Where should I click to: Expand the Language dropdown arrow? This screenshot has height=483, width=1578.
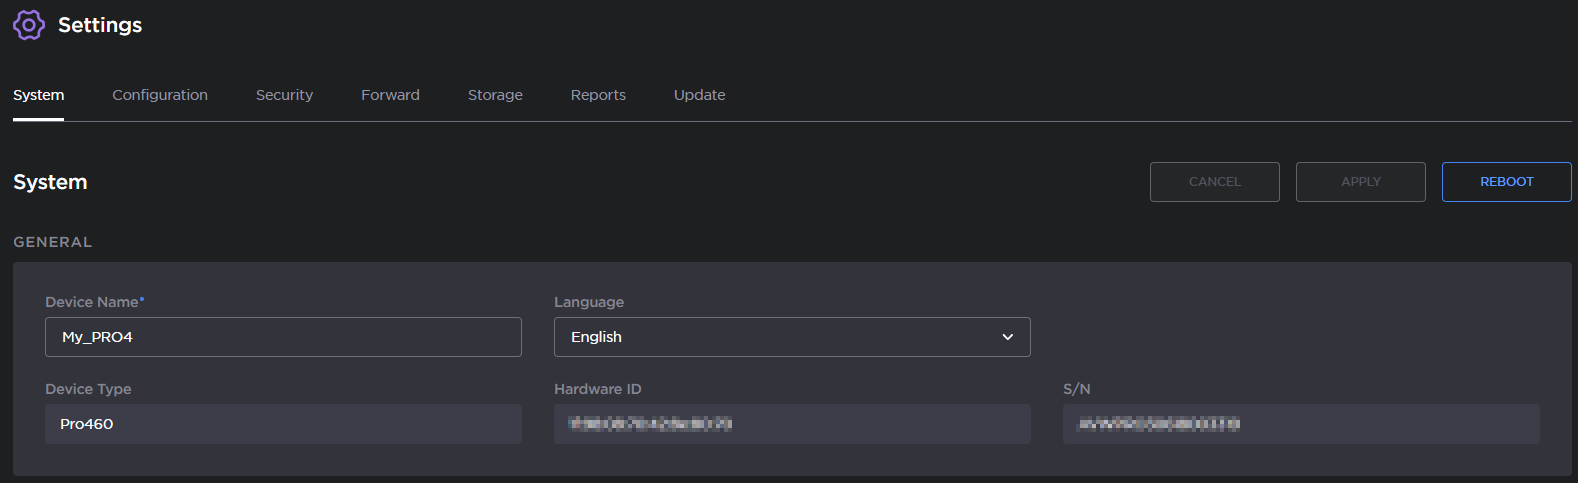pos(1007,337)
